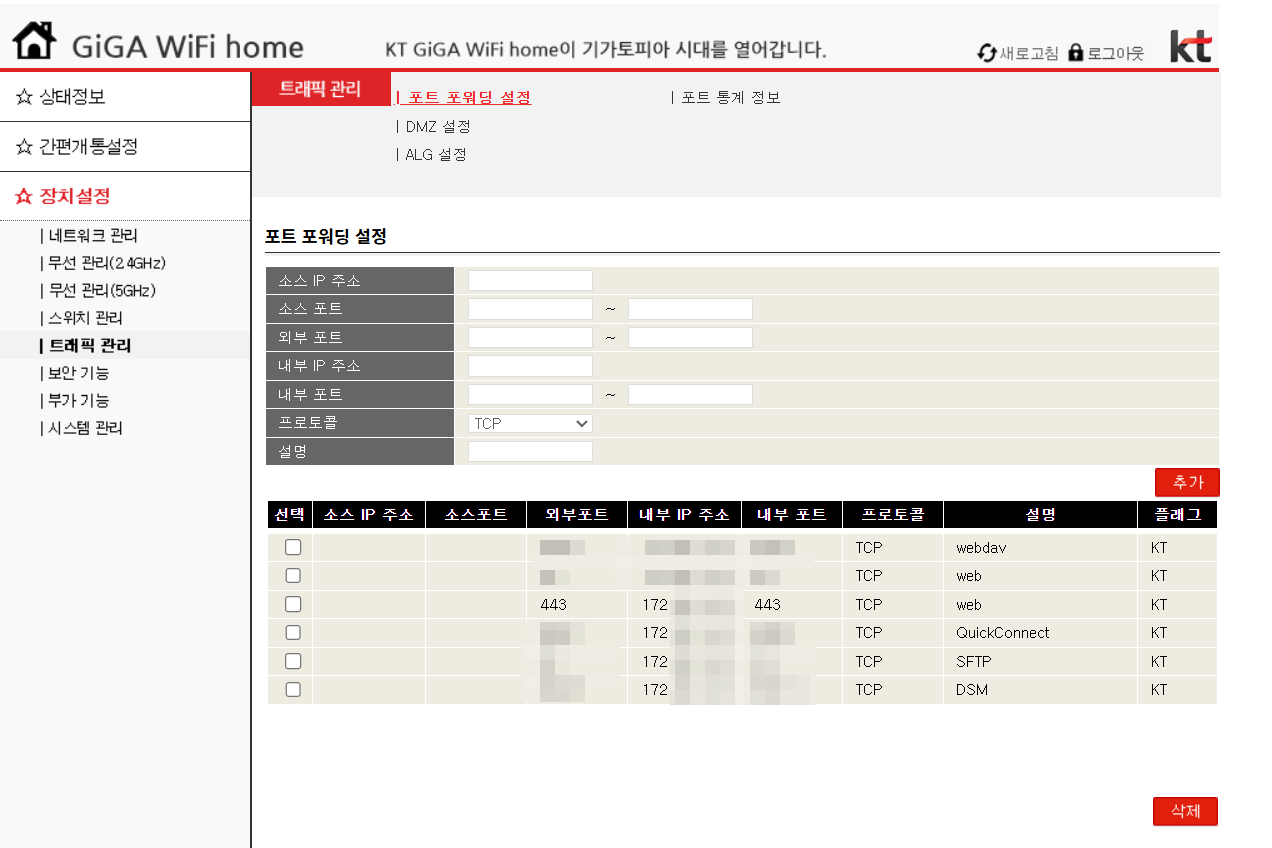Click the KT logo
This screenshot has height=848, width=1272.
(x=1191, y=48)
